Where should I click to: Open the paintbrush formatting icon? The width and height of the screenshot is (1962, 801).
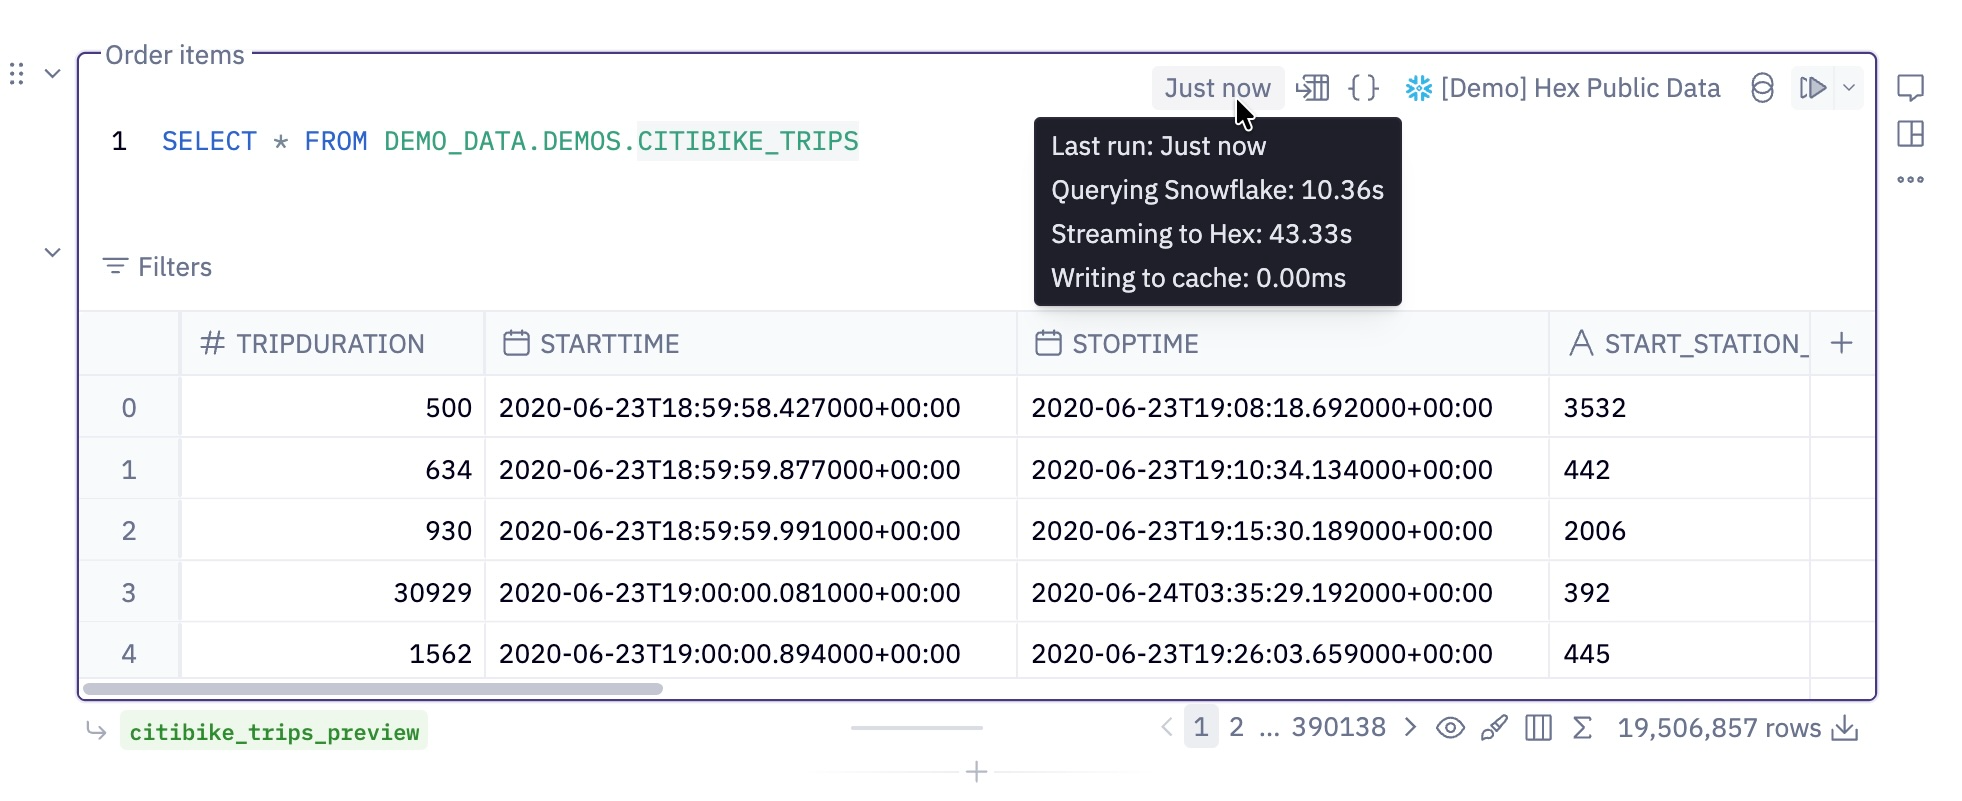[x=1494, y=728]
